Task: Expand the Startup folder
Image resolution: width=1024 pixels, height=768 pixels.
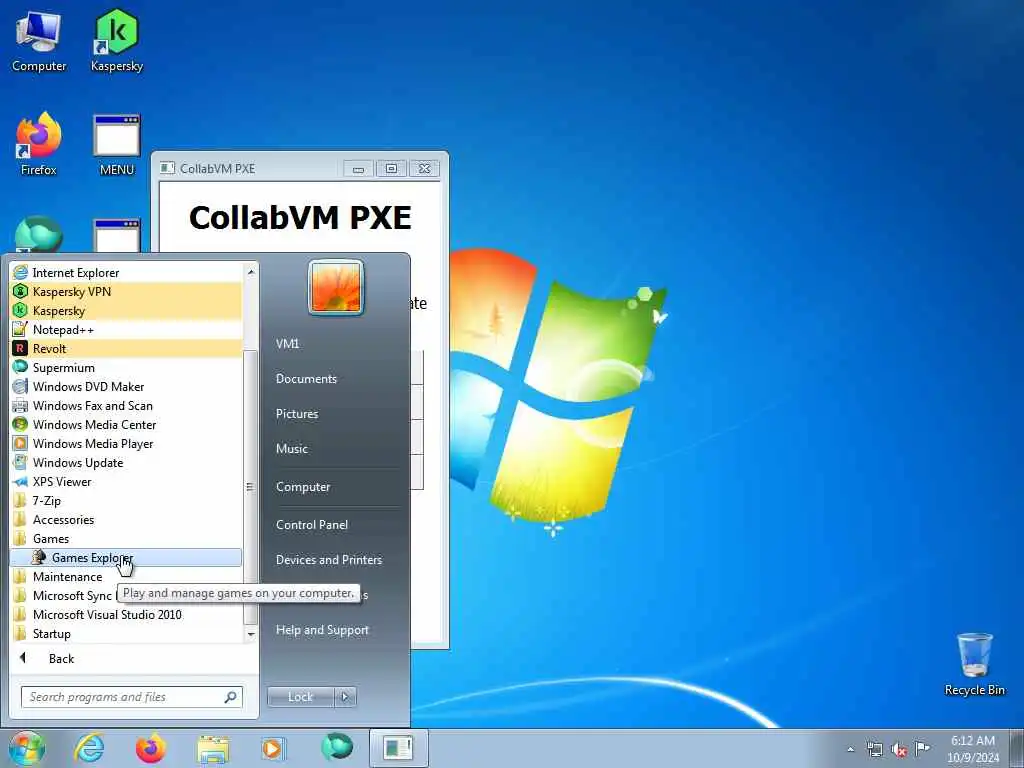Action: tap(126, 633)
